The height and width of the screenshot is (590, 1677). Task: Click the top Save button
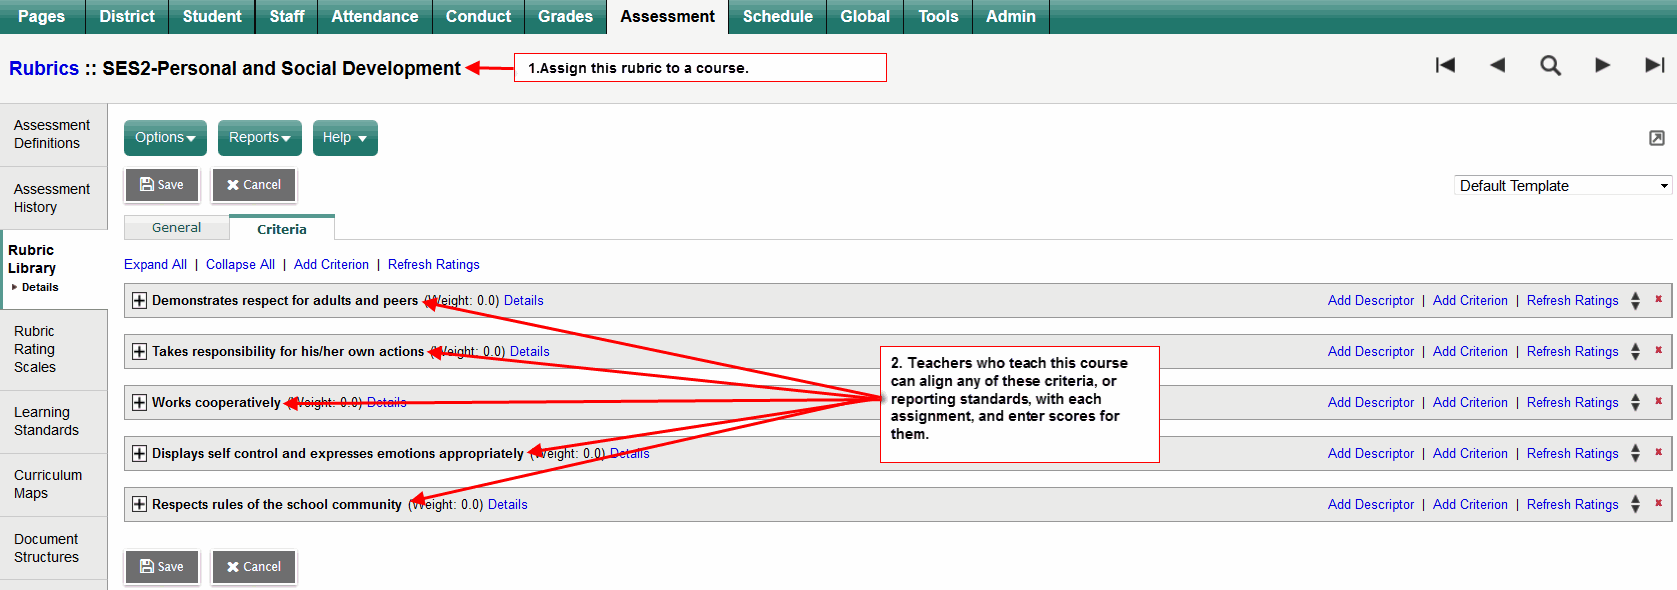coord(162,185)
